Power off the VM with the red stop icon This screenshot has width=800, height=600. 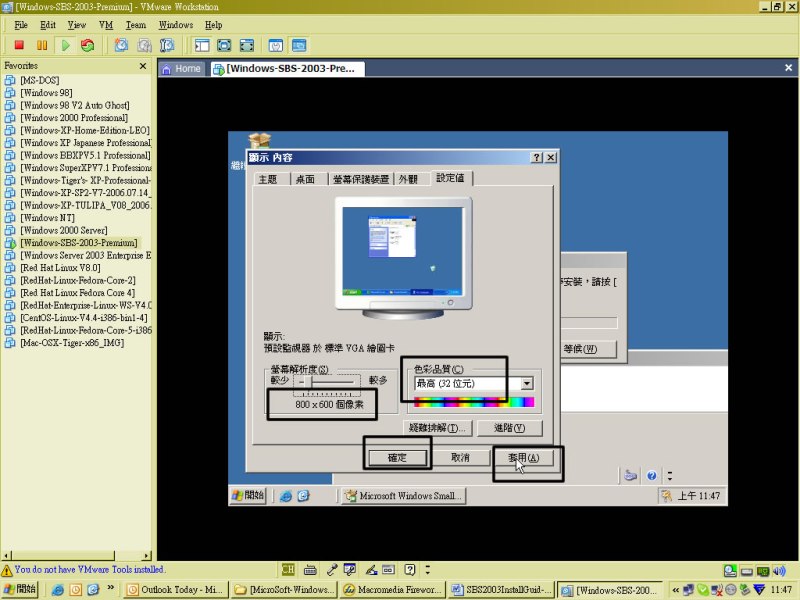coord(19,45)
